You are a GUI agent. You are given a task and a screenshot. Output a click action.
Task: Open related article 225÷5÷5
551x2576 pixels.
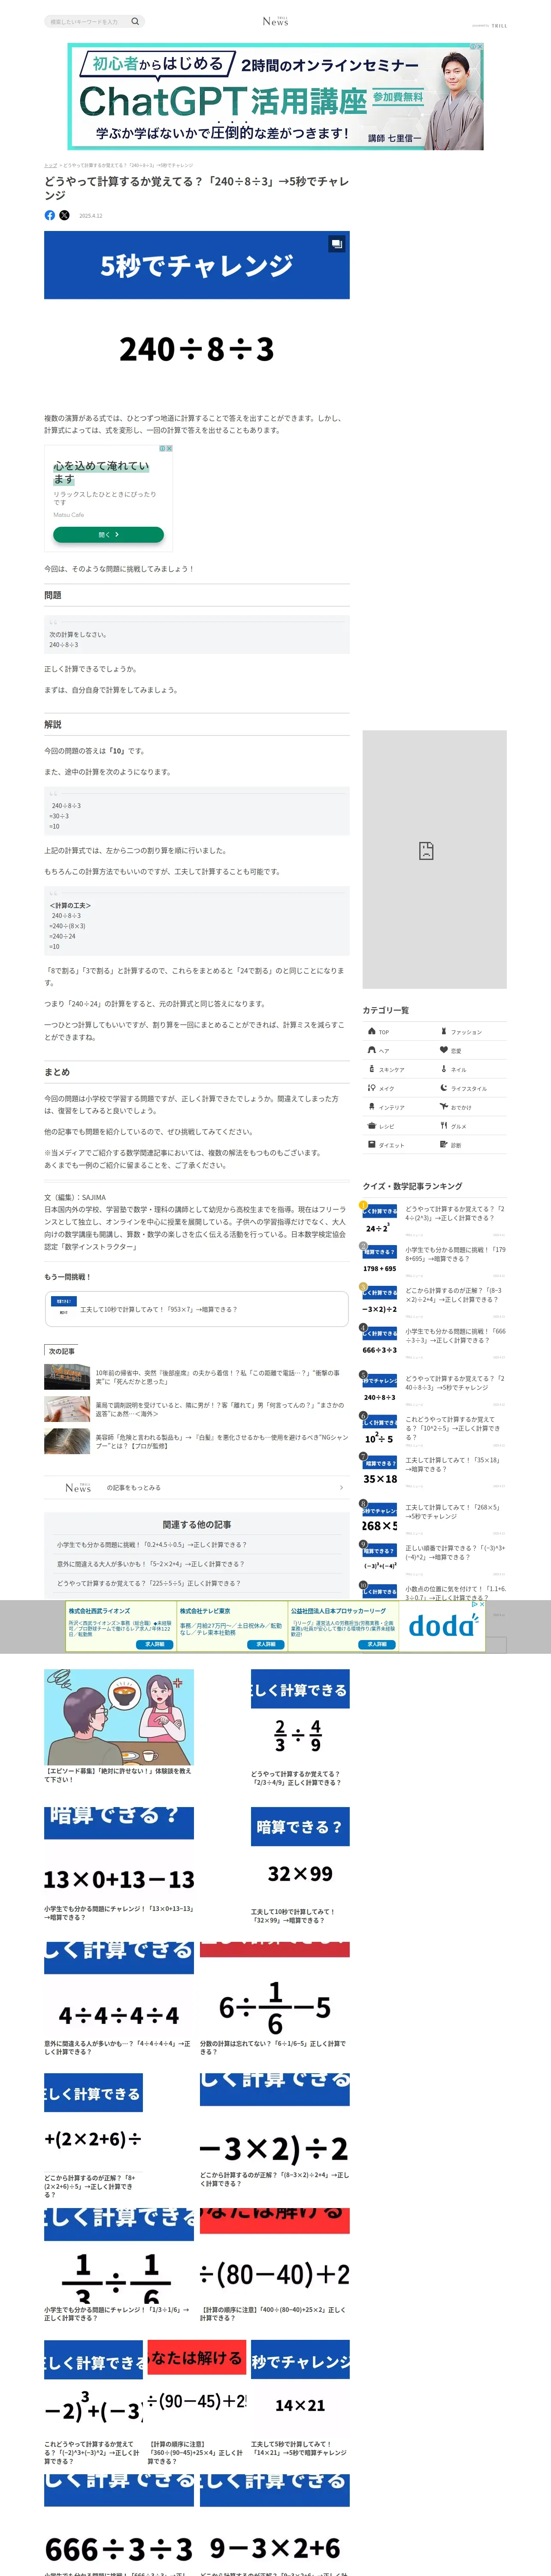[148, 1583]
